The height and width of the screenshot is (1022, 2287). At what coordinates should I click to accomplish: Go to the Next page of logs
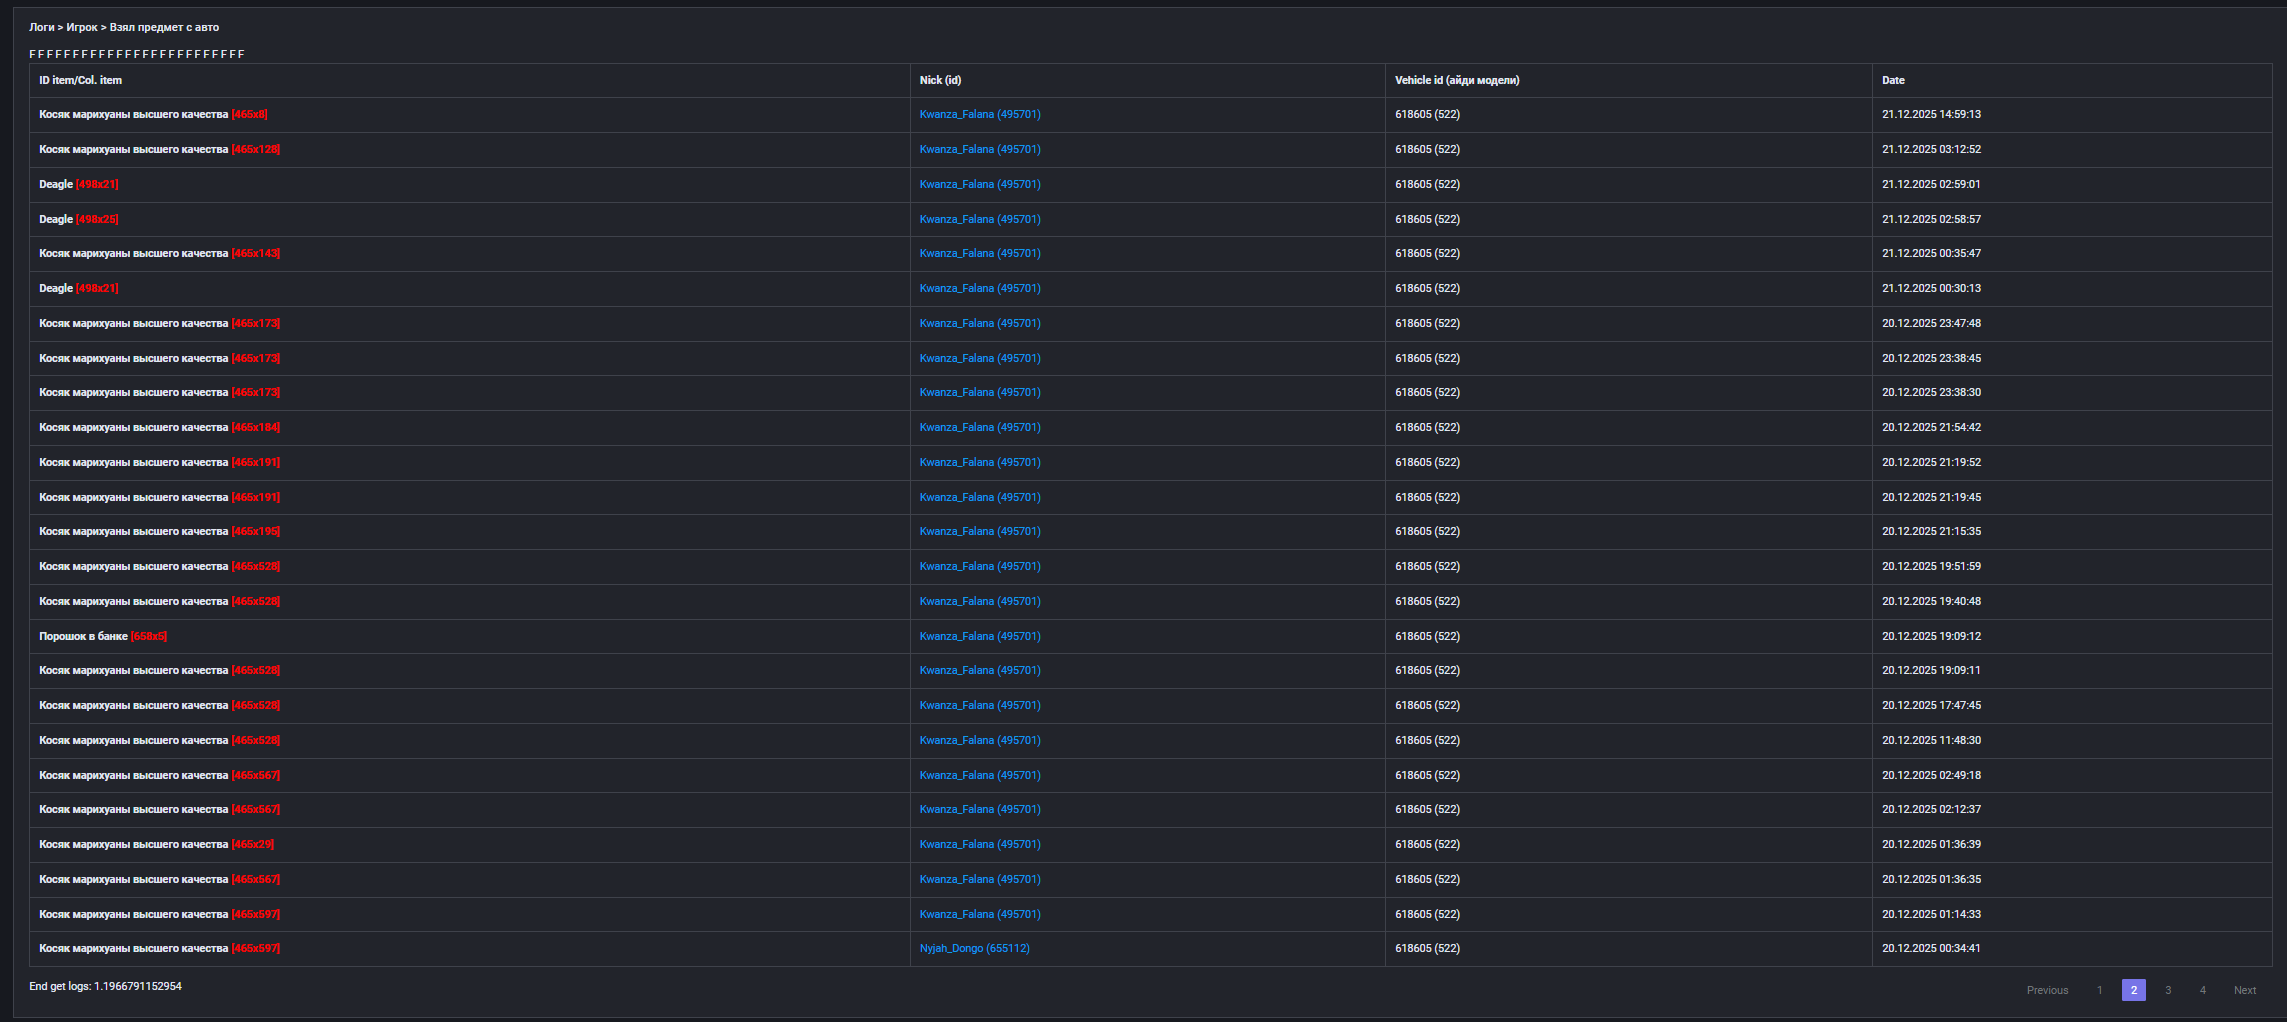tap(2244, 990)
